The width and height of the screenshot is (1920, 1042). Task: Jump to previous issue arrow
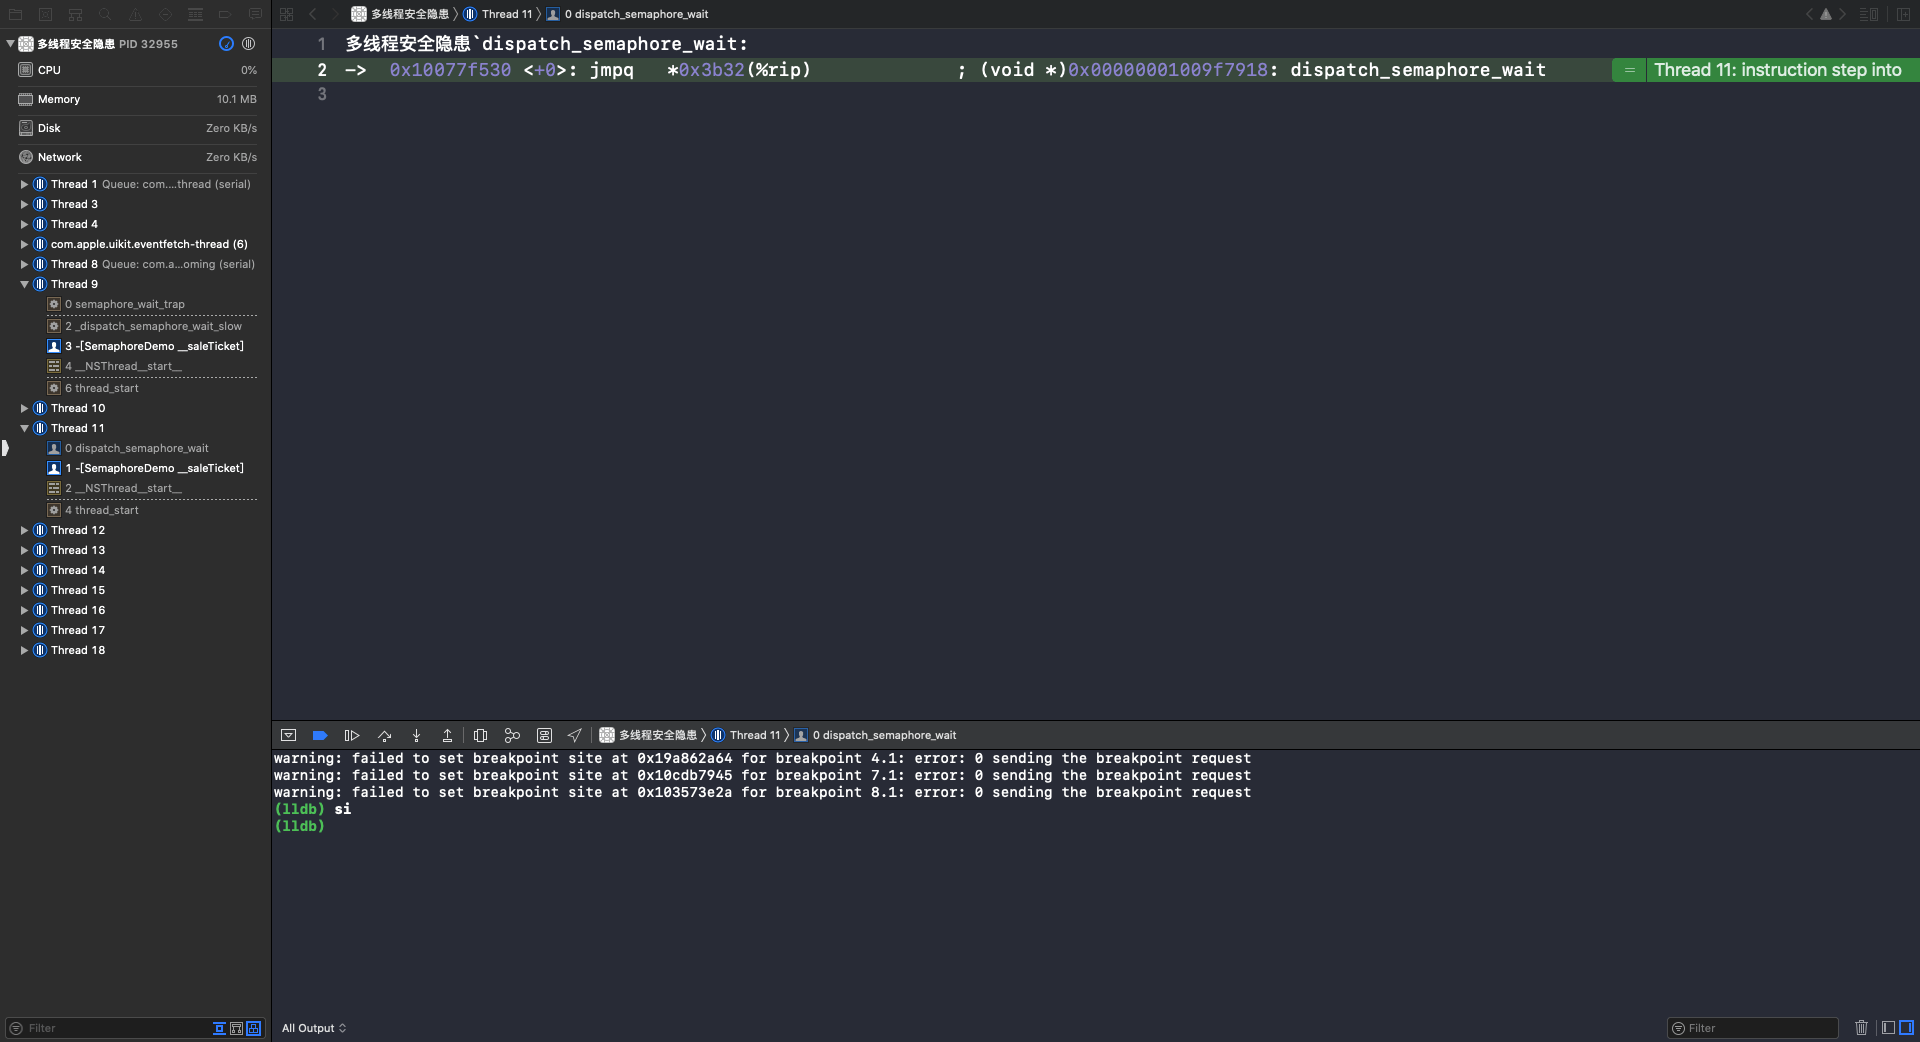1809,14
